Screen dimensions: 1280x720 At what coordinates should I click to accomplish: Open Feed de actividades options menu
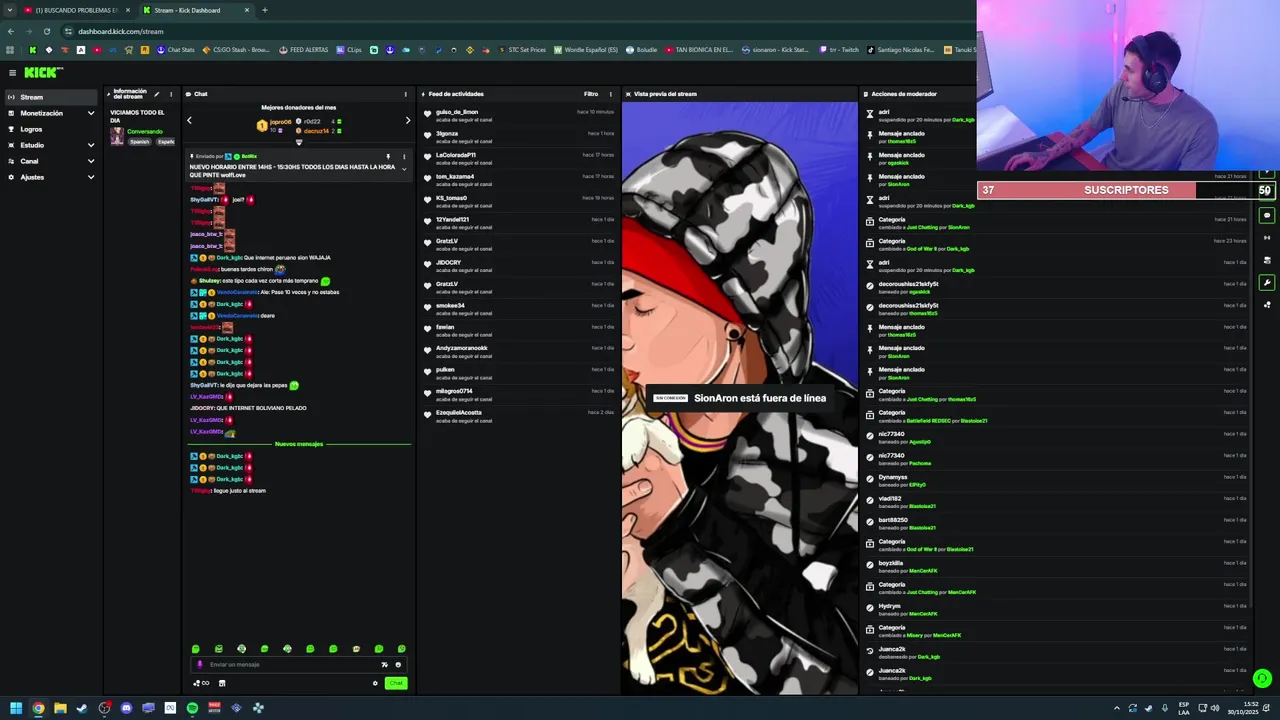tap(610, 94)
